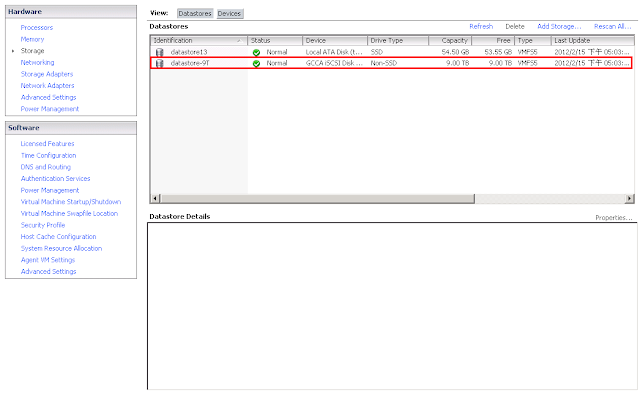Image resolution: width=640 pixels, height=395 pixels.
Task: Open Networking hardware page
Action: coord(37,62)
